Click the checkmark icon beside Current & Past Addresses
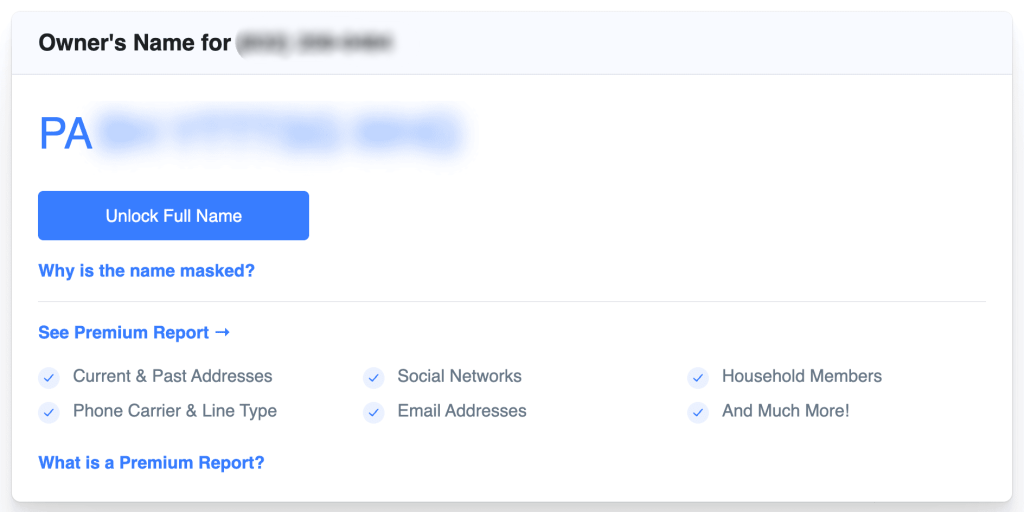This screenshot has height=512, width=1024. pyautogui.click(x=49, y=377)
